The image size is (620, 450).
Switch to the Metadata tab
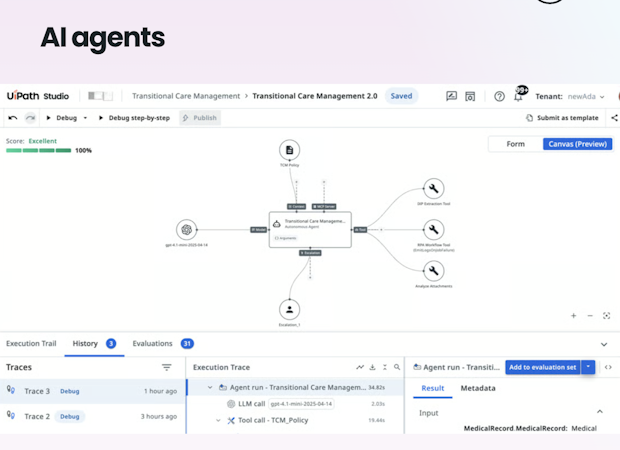tap(478, 388)
